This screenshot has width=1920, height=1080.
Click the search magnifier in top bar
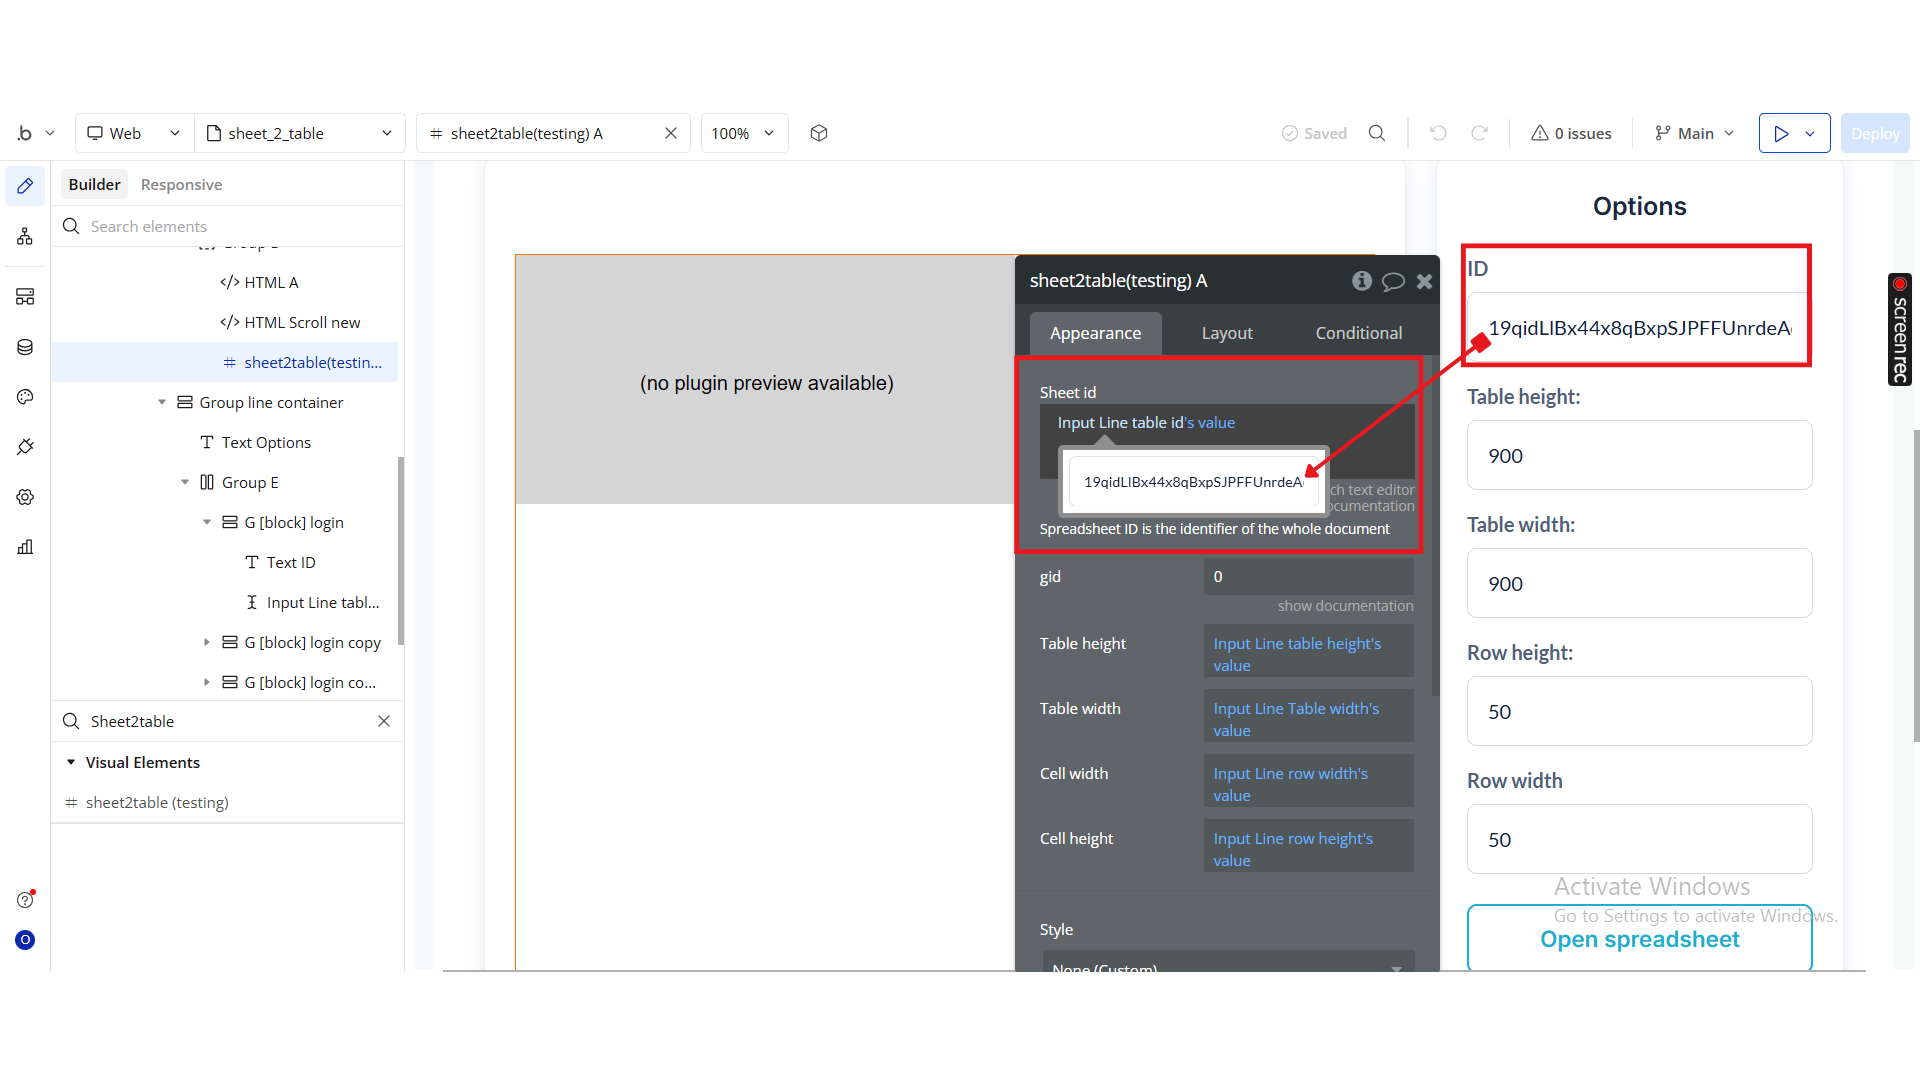(x=1377, y=133)
